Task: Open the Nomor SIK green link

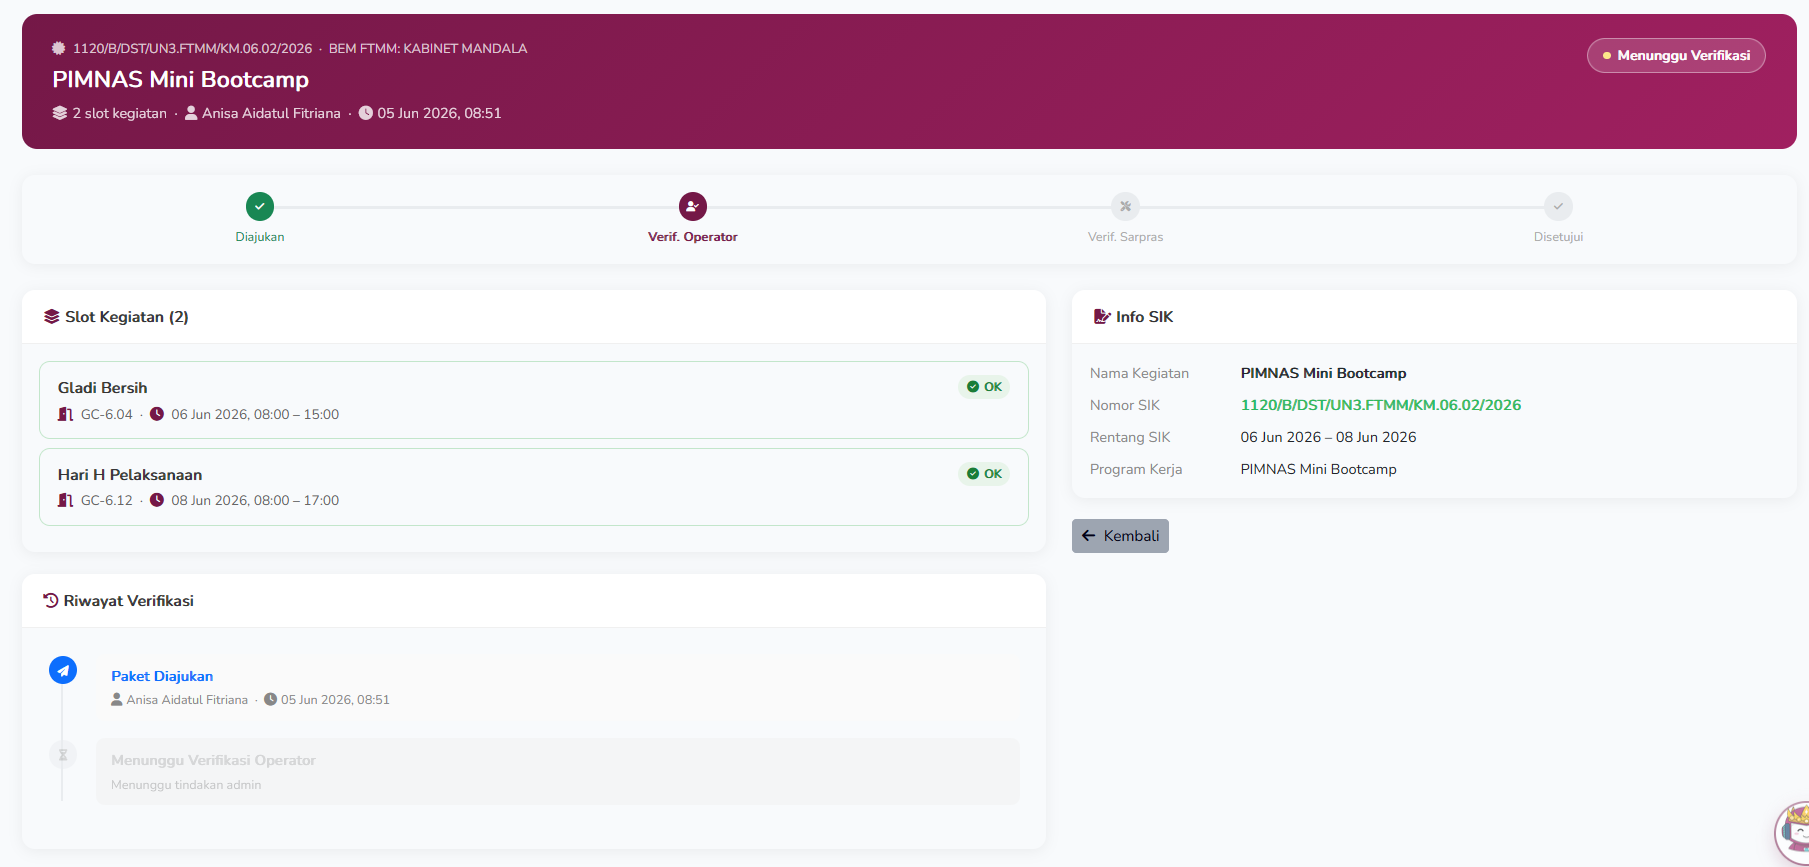Action: click(1381, 405)
